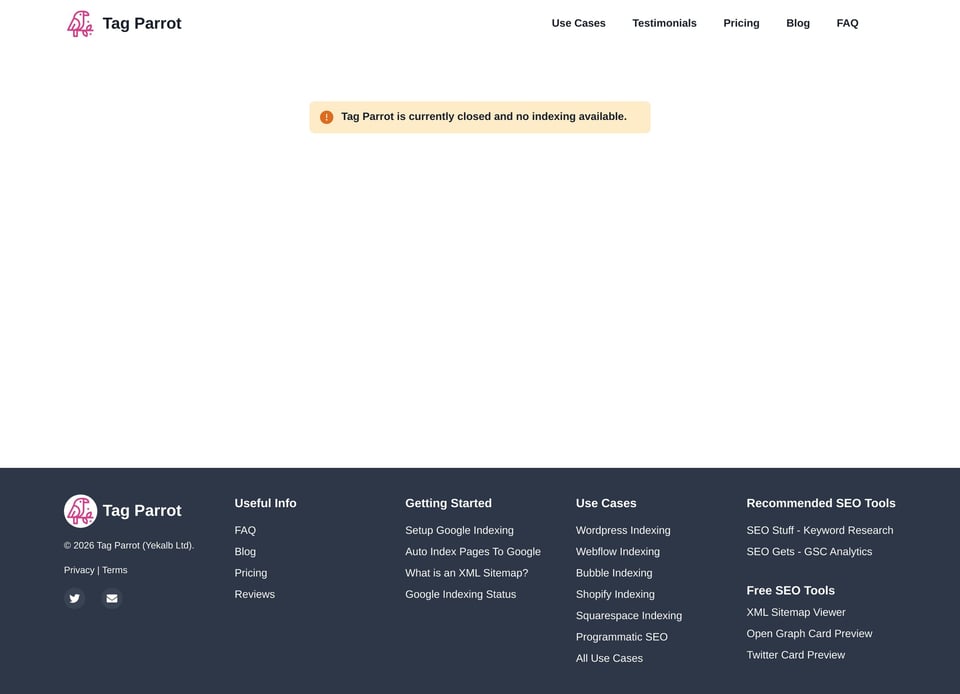The image size is (960, 694).
Task: Click the Tag Parrot logo in header
Action: click(x=80, y=23)
